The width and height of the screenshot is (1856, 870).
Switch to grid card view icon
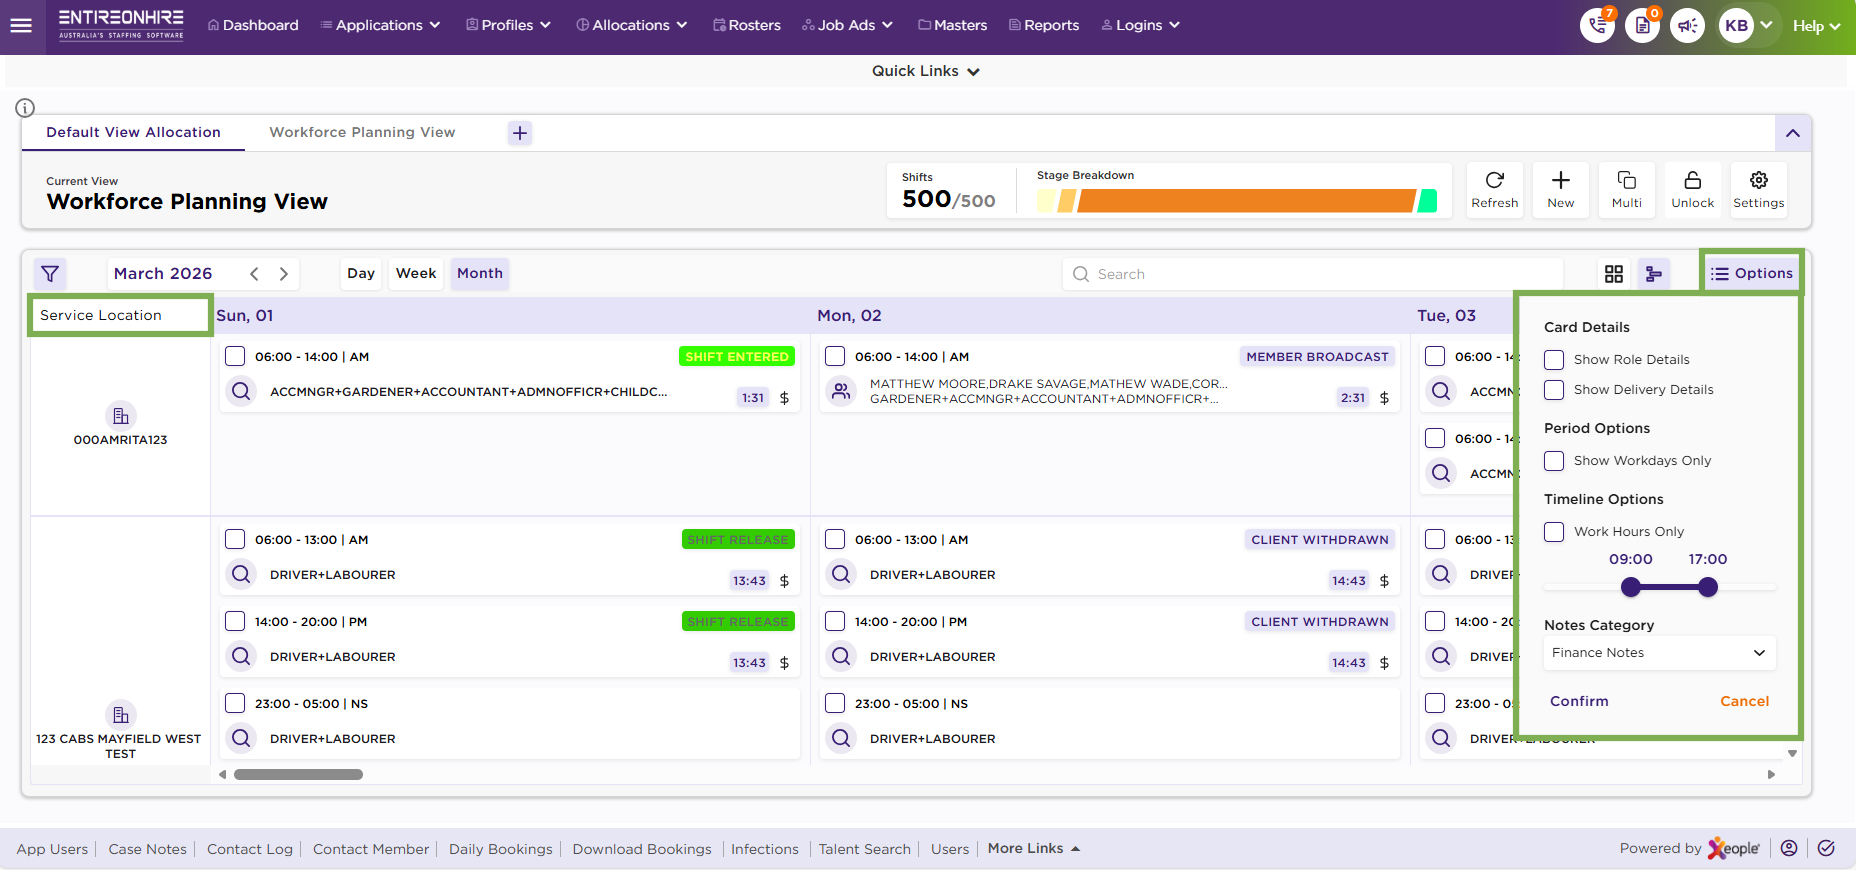pos(1613,274)
